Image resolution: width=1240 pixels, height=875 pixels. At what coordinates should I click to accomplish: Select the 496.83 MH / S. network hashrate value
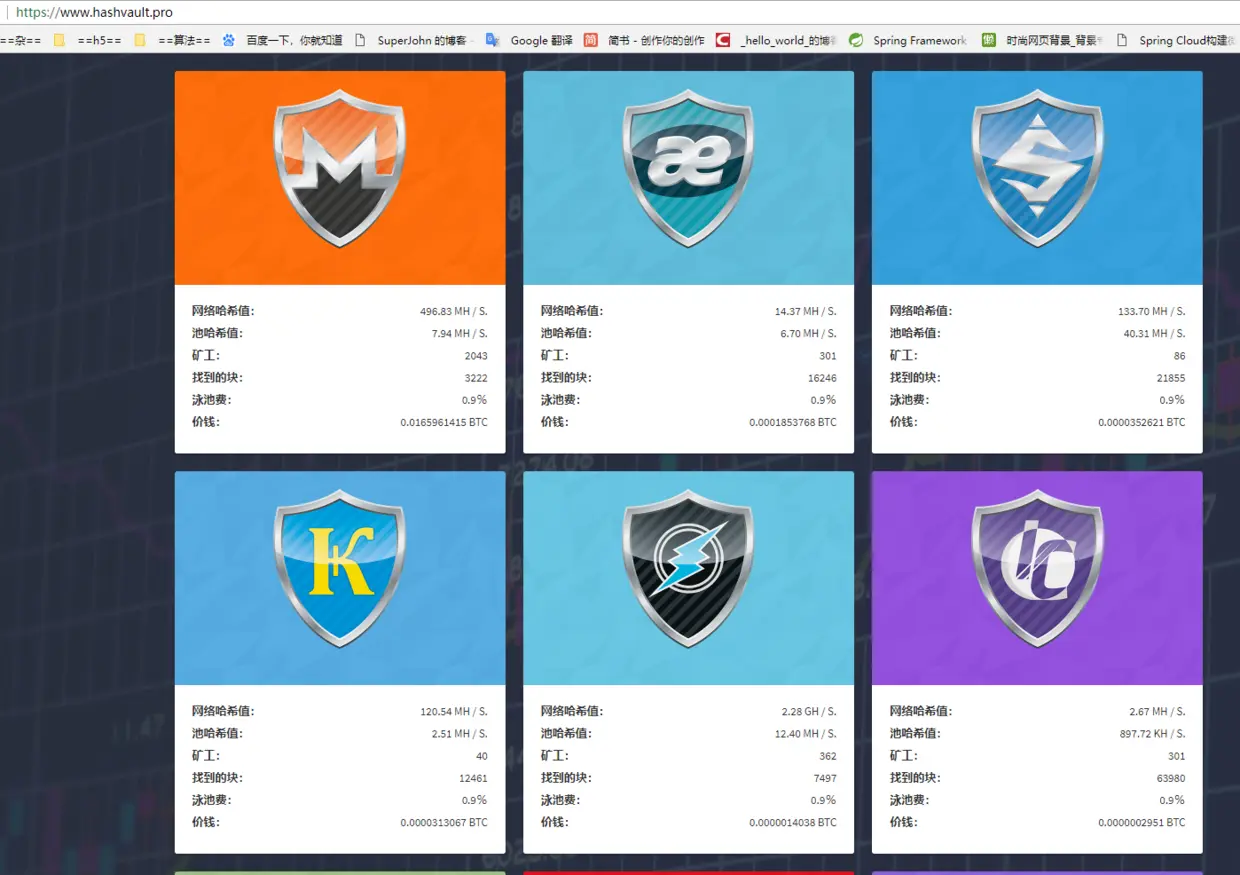tap(454, 312)
